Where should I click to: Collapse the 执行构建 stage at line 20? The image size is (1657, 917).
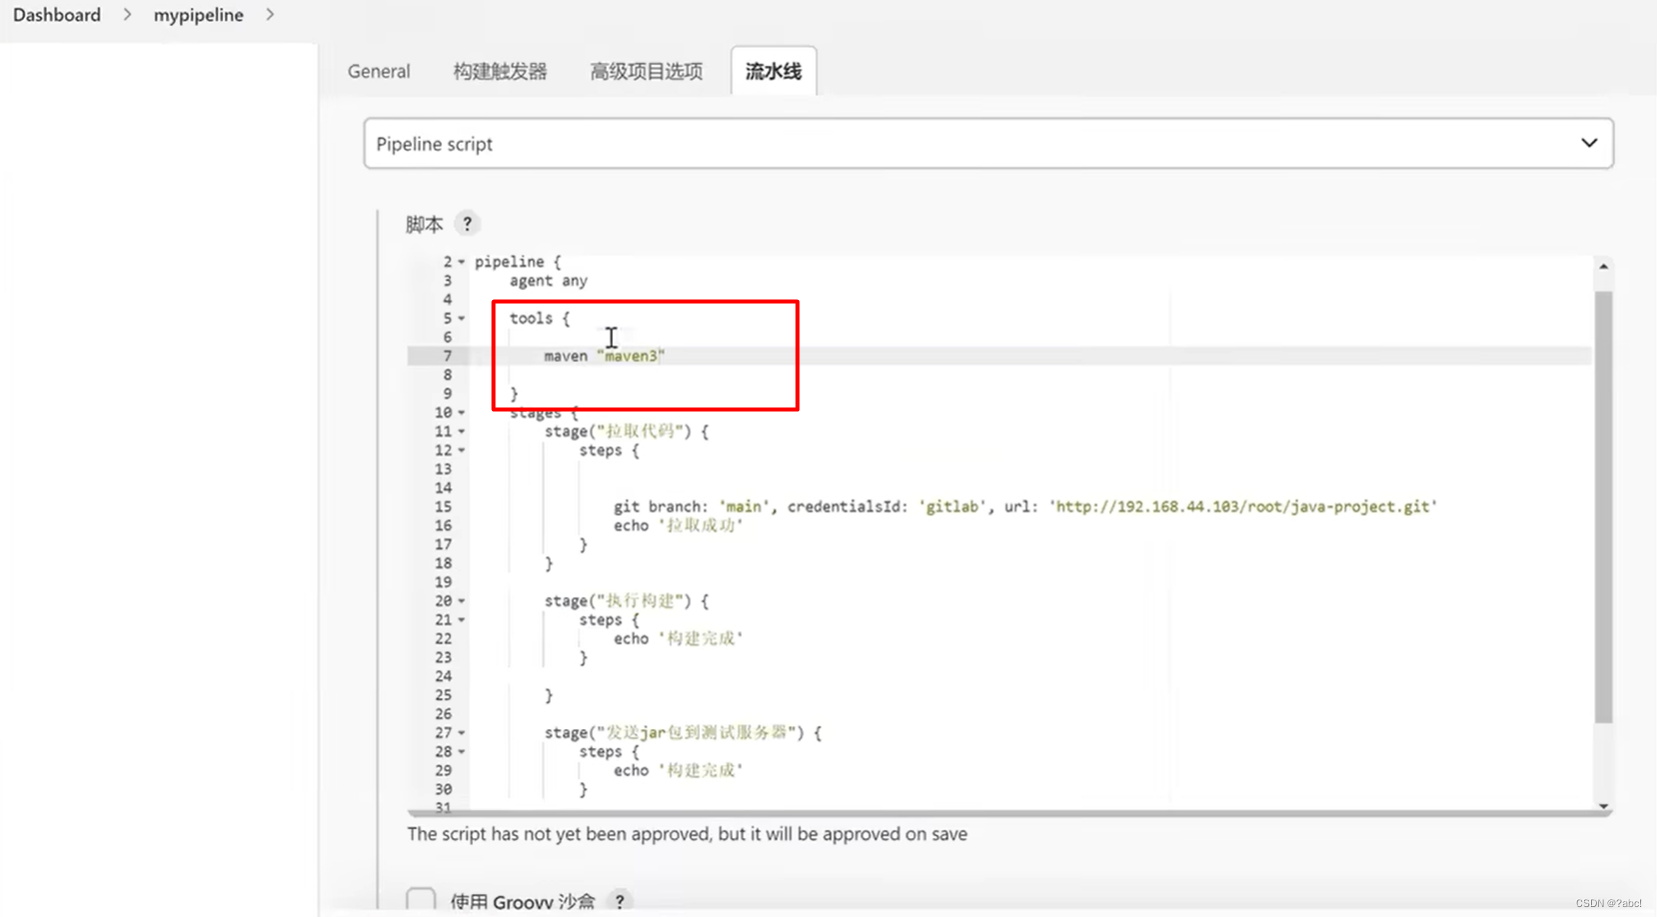point(461,600)
